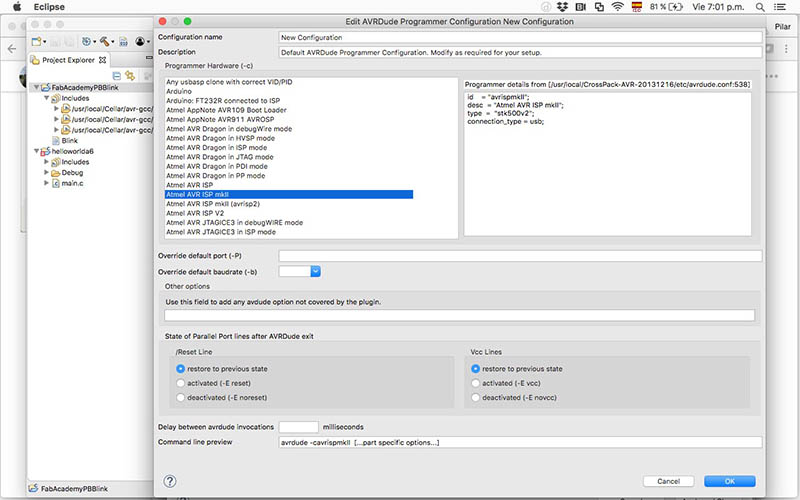800x500 pixels.
Task: Open Notification Center list icon
Action: [780, 7]
